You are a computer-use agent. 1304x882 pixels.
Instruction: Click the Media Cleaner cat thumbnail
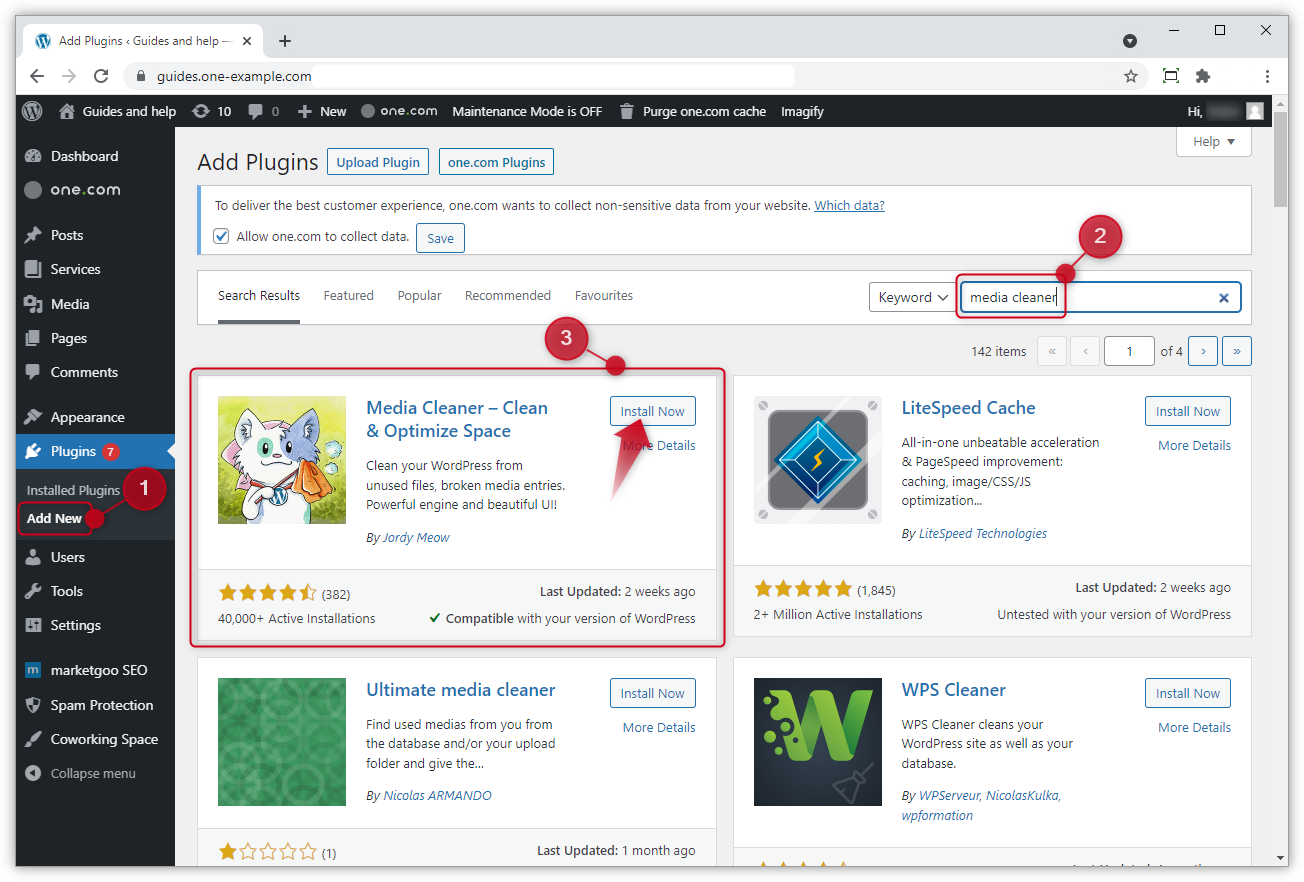point(281,460)
